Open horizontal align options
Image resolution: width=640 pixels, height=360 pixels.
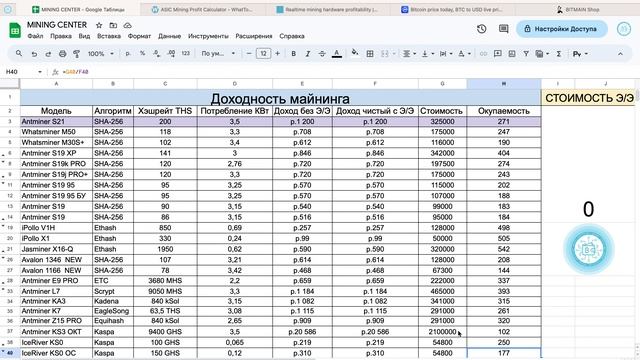tap(409, 53)
